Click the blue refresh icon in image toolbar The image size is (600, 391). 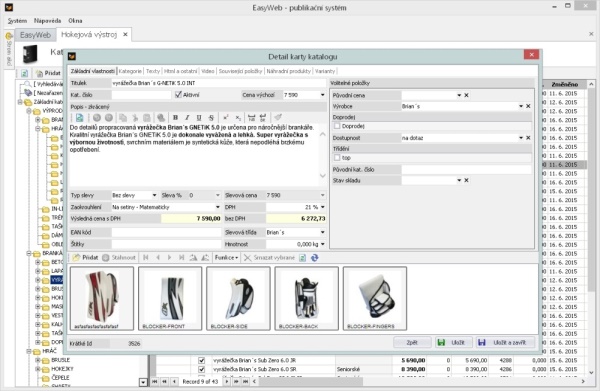(x=315, y=257)
